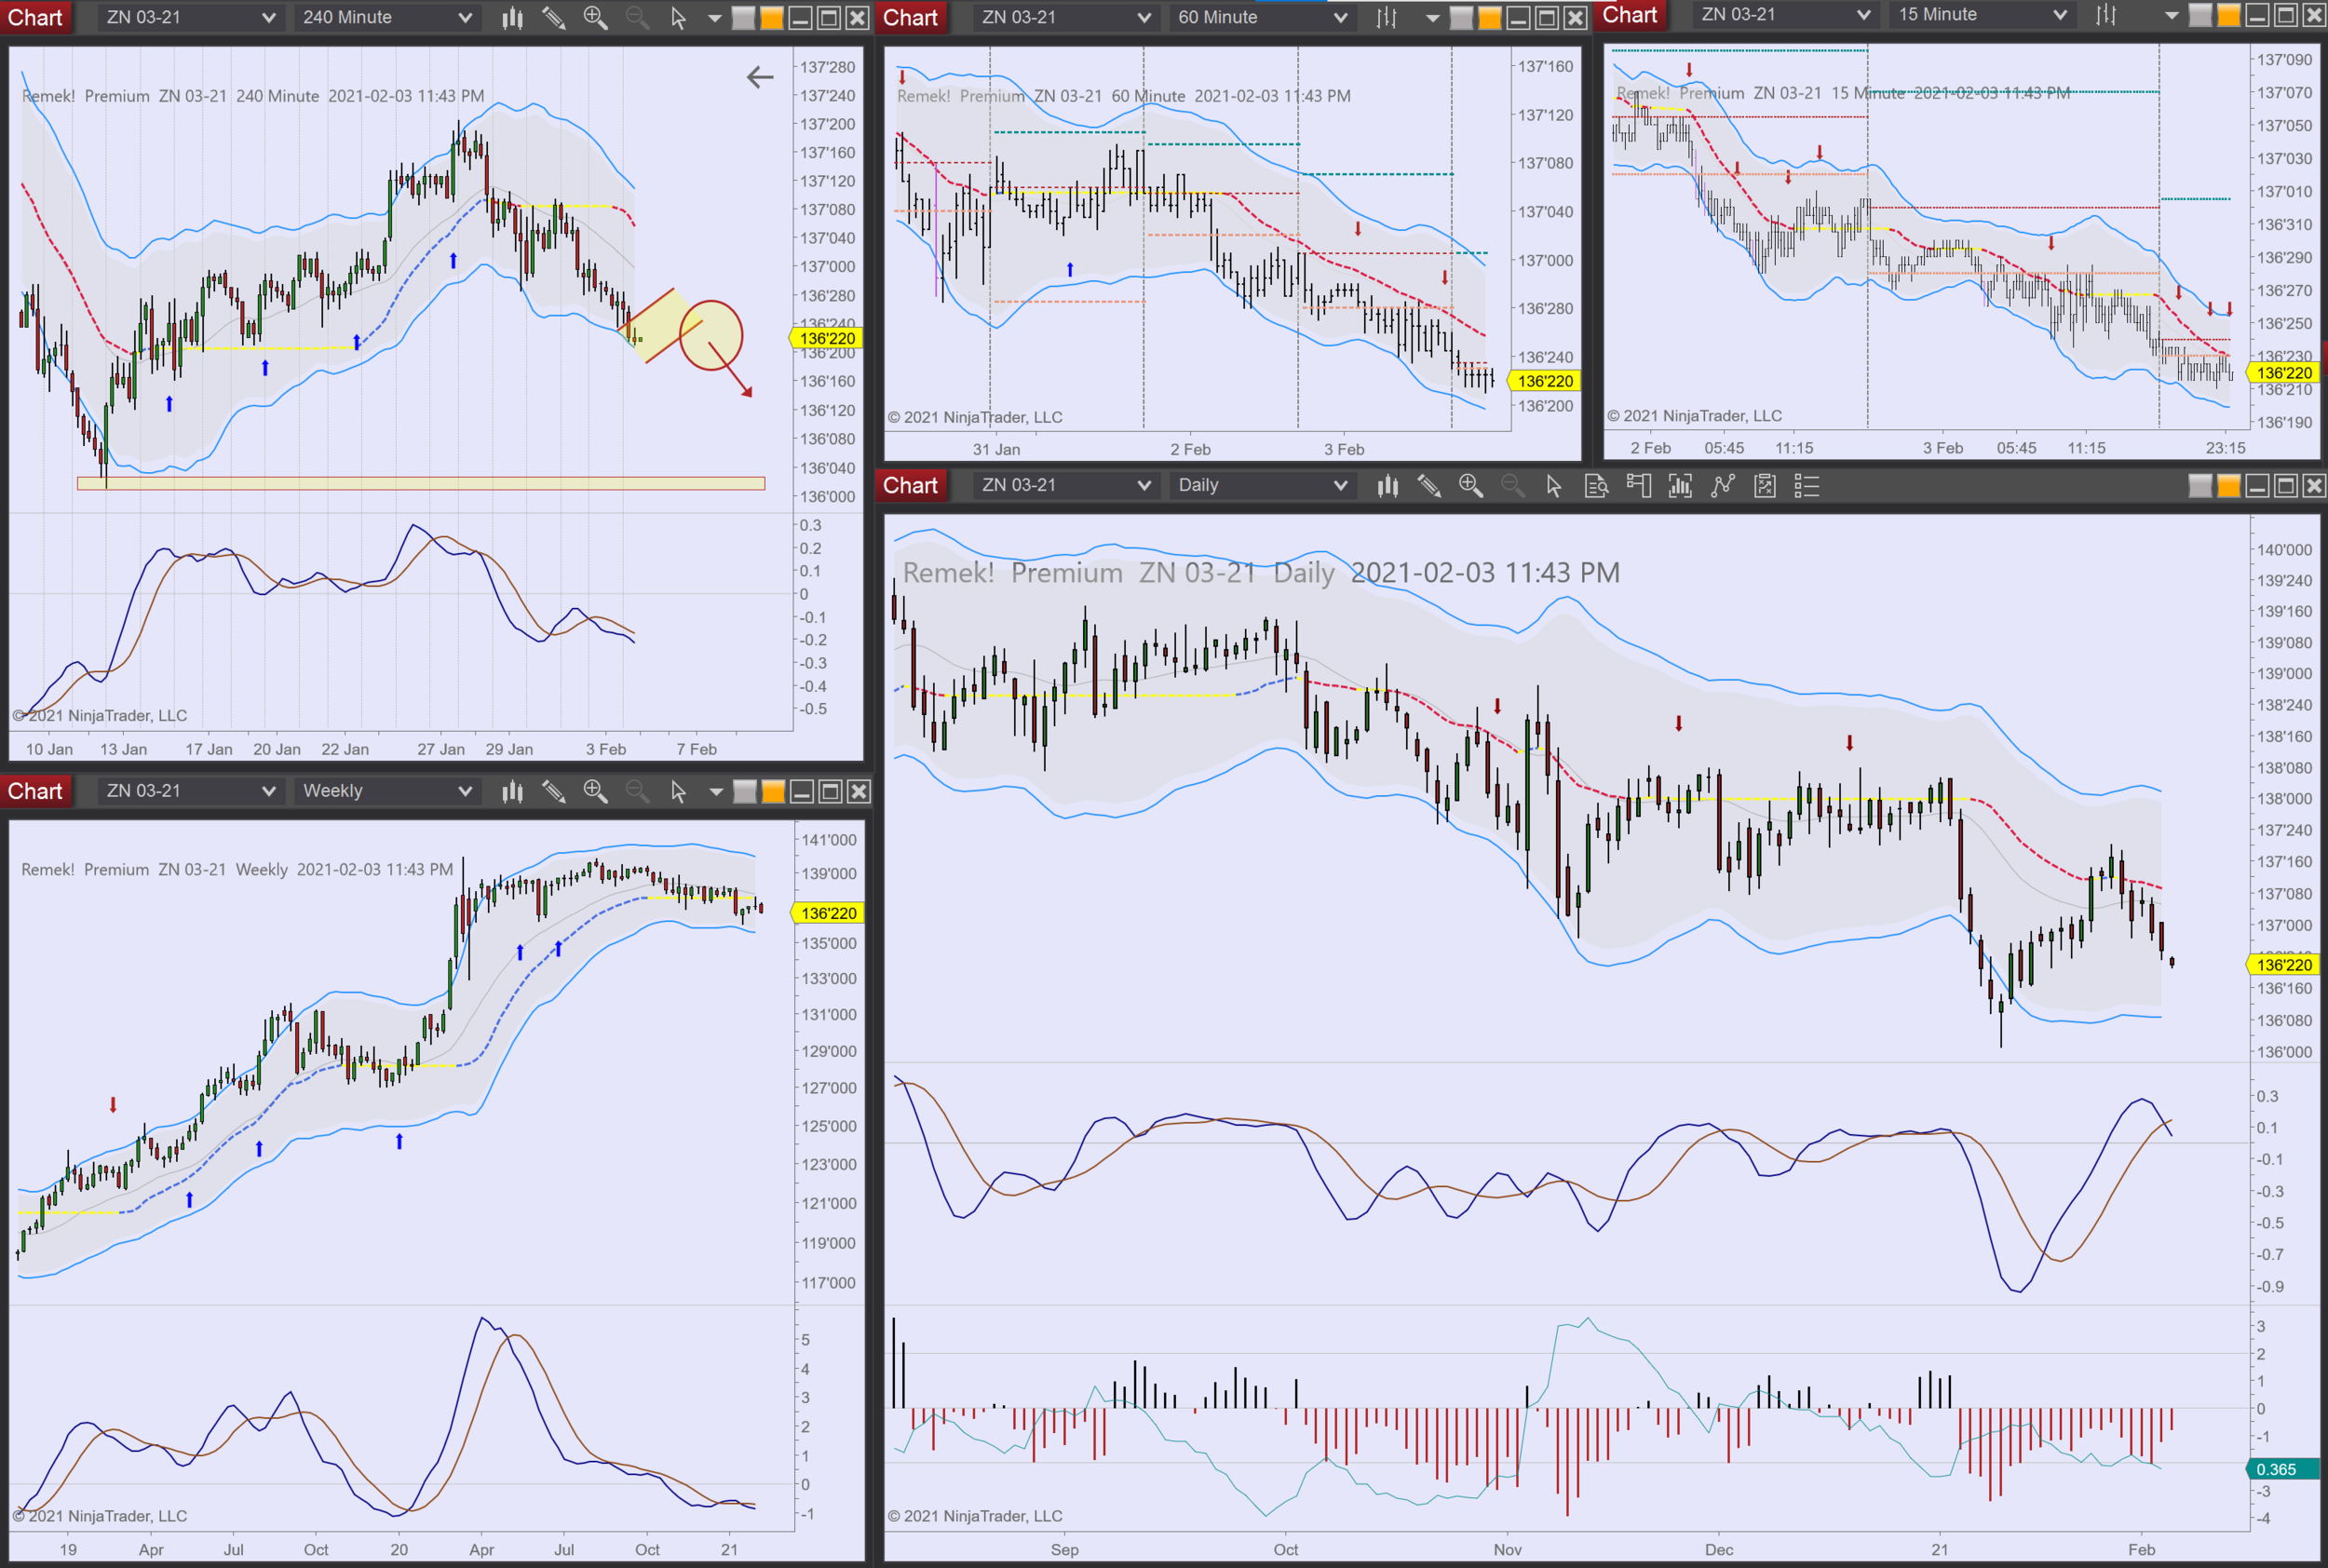
Task: Click the 136'220 price marker on Daily axis
Action: tap(2284, 965)
